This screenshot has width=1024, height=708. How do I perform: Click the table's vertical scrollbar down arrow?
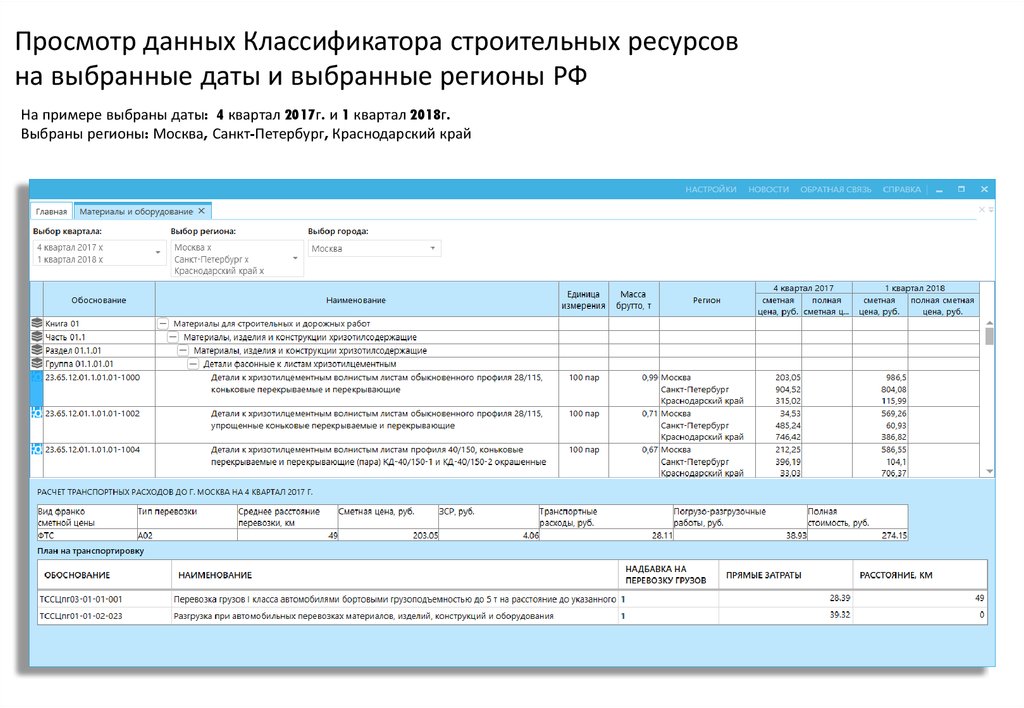pyautogui.click(x=990, y=471)
